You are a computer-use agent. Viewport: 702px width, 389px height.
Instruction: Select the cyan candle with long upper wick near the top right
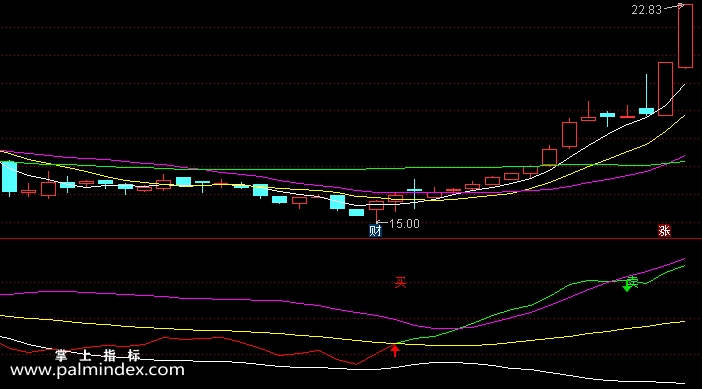coord(646,94)
